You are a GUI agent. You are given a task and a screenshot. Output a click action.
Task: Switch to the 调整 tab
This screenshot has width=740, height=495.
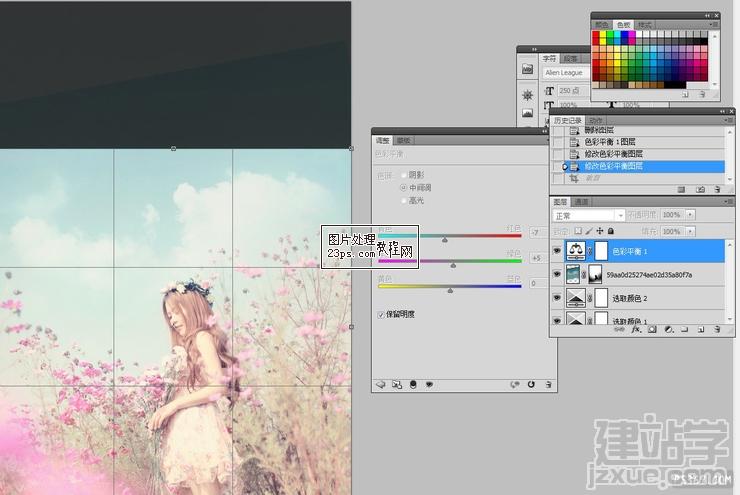click(x=382, y=141)
